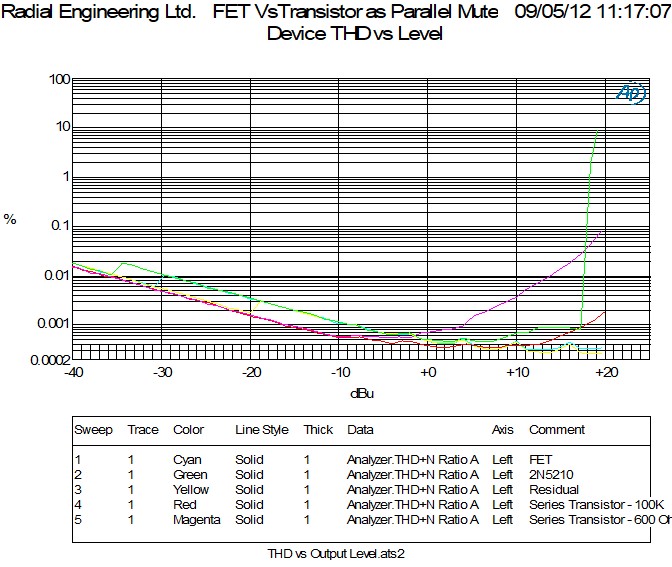Click the 'Axis' column header
The width and height of the screenshot is (672, 567).
[502, 430]
